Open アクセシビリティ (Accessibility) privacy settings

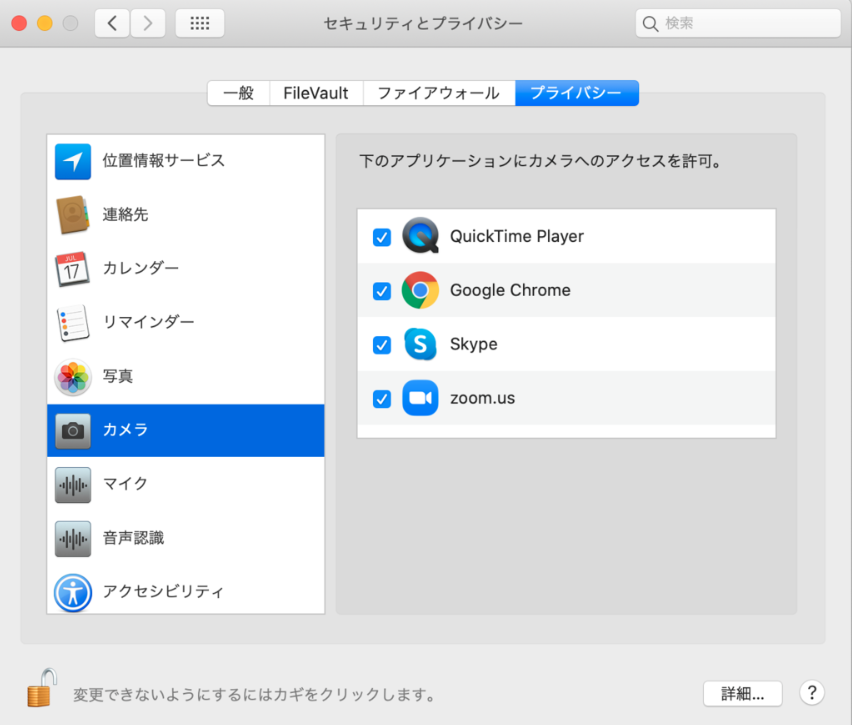72,592
